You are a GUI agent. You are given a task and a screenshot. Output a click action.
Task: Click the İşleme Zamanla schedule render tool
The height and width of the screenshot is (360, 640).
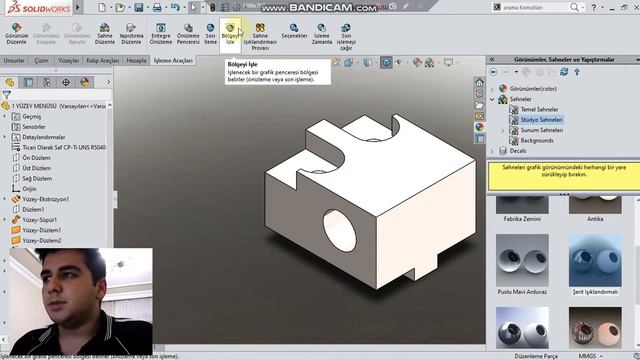point(322,33)
